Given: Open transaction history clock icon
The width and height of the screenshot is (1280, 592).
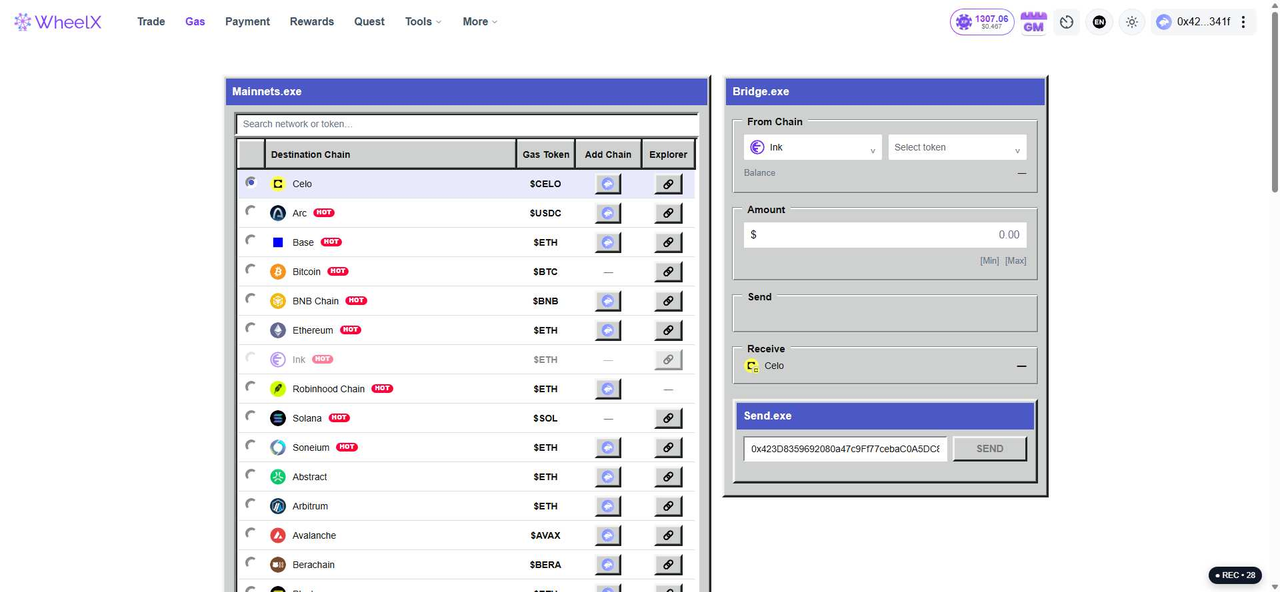Looking at the screenshot, I should pyautogui.click(x=1067, y=22).
